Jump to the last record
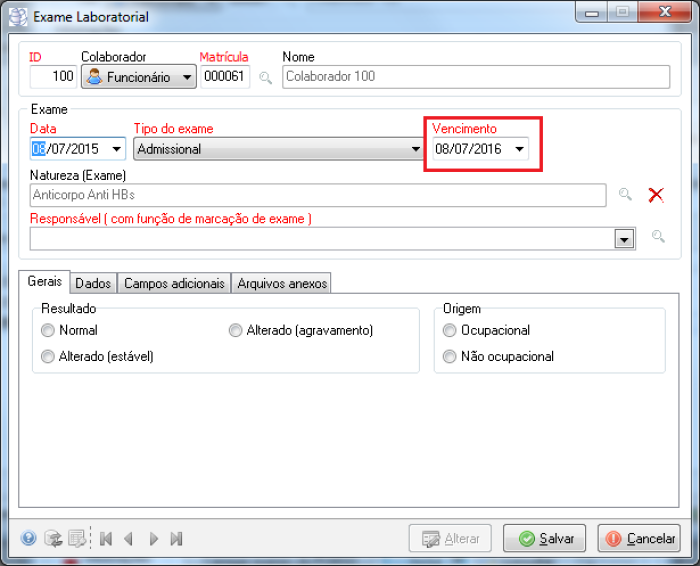Image resolution: width=700 pixels, height=566 pixels. pos(176,539)
